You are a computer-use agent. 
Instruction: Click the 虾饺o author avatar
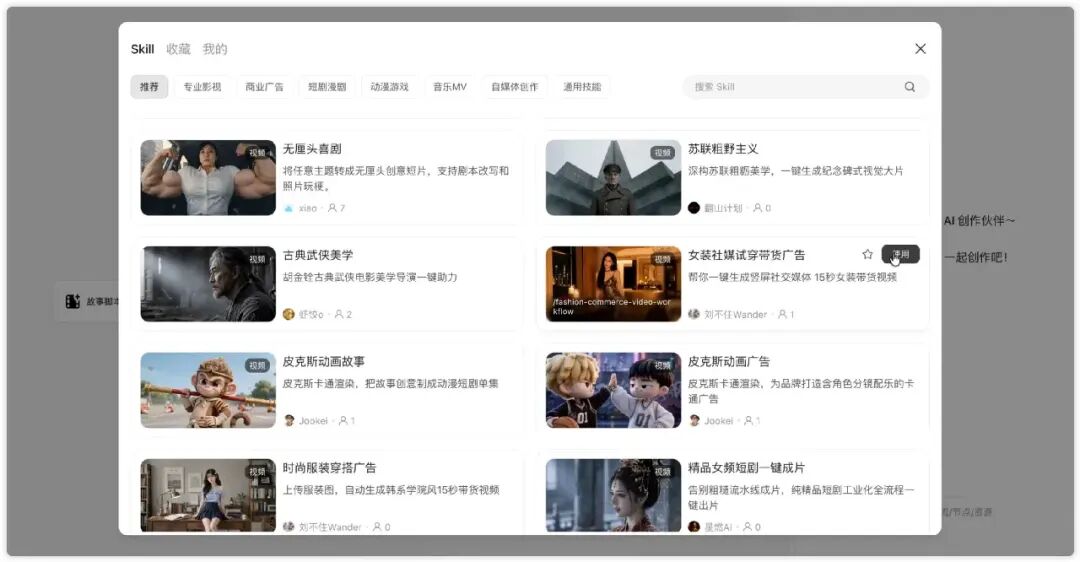tap(289, 314)
